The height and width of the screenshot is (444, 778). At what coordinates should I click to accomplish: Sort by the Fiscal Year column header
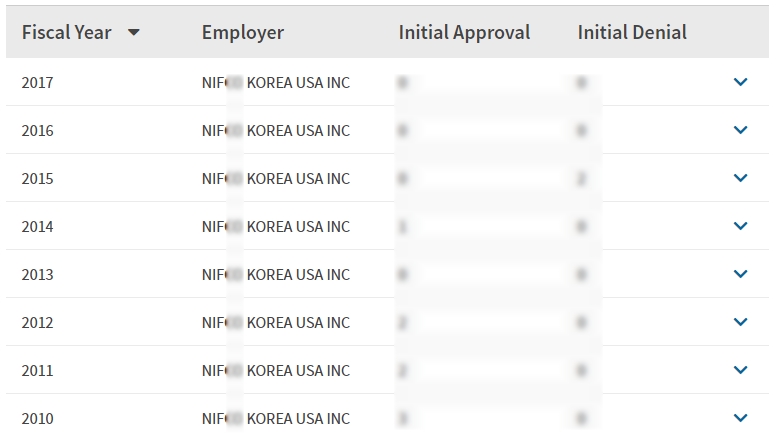coord(66,33)
